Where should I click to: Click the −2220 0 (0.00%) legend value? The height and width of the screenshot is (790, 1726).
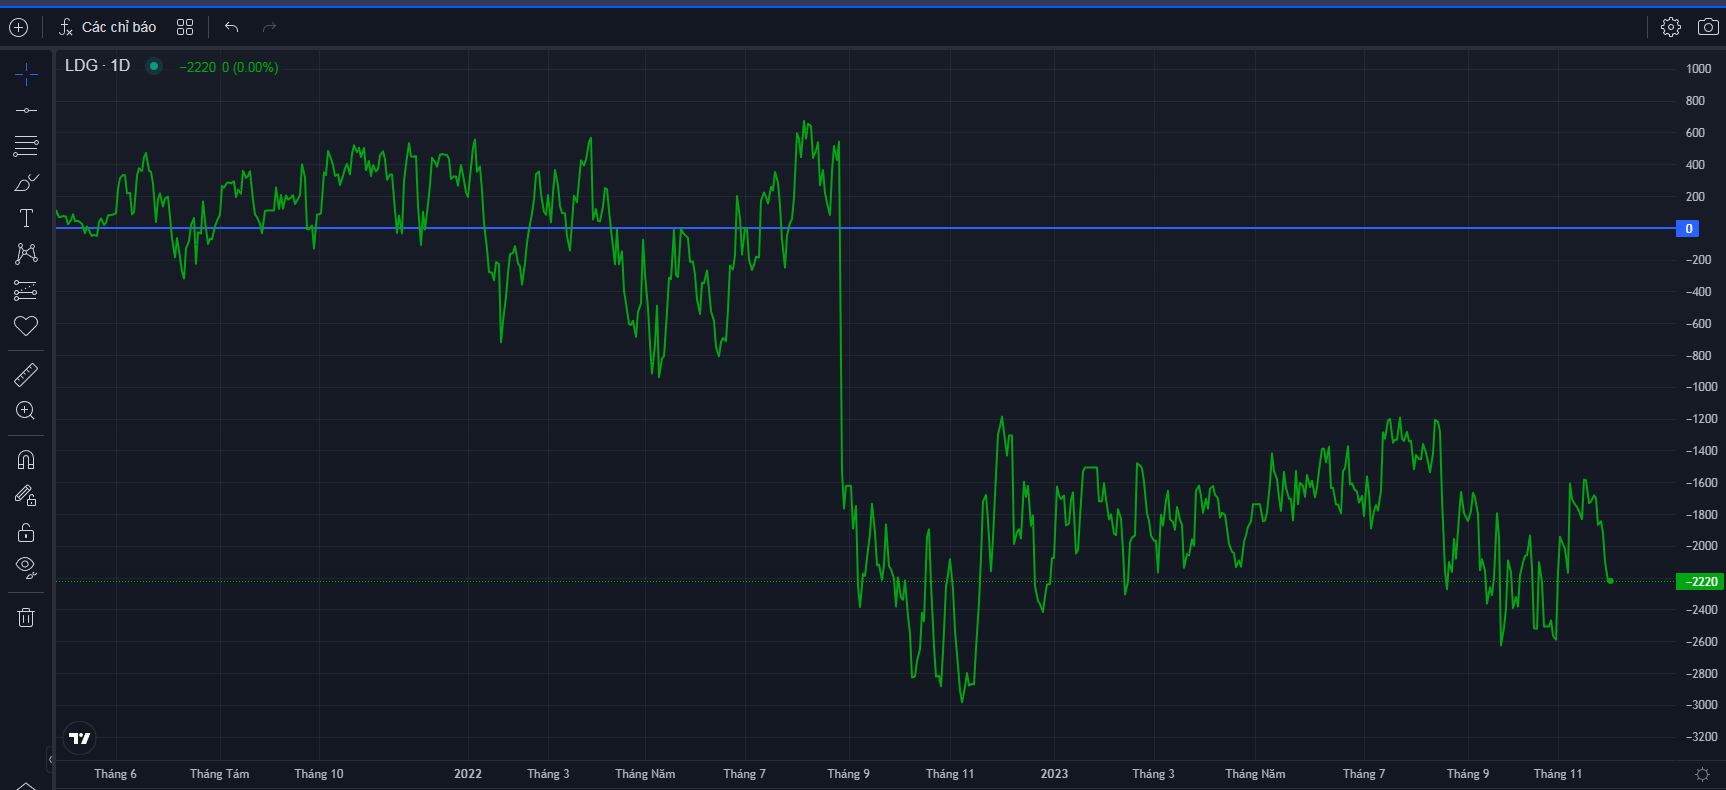pos(229,67)
